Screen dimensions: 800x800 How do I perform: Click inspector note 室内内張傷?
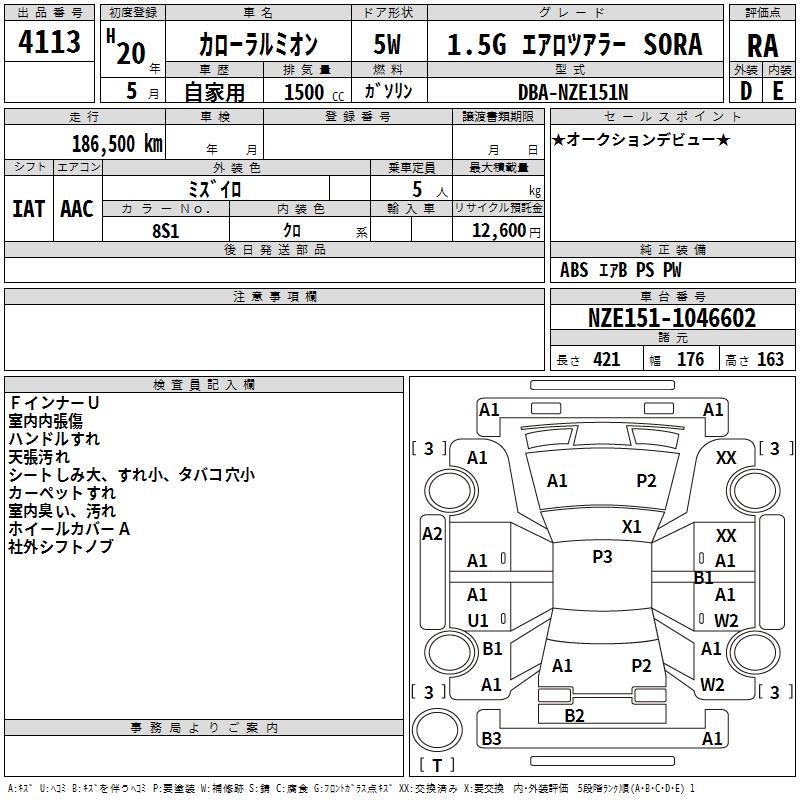45,421
